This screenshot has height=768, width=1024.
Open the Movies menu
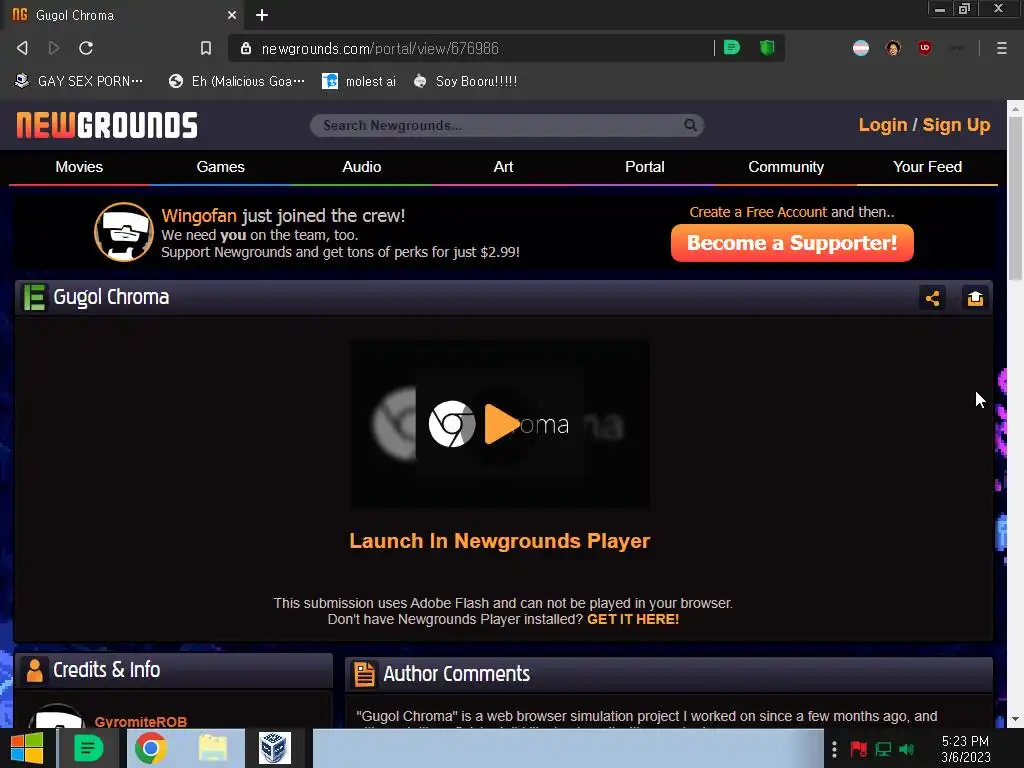point(79,167)
